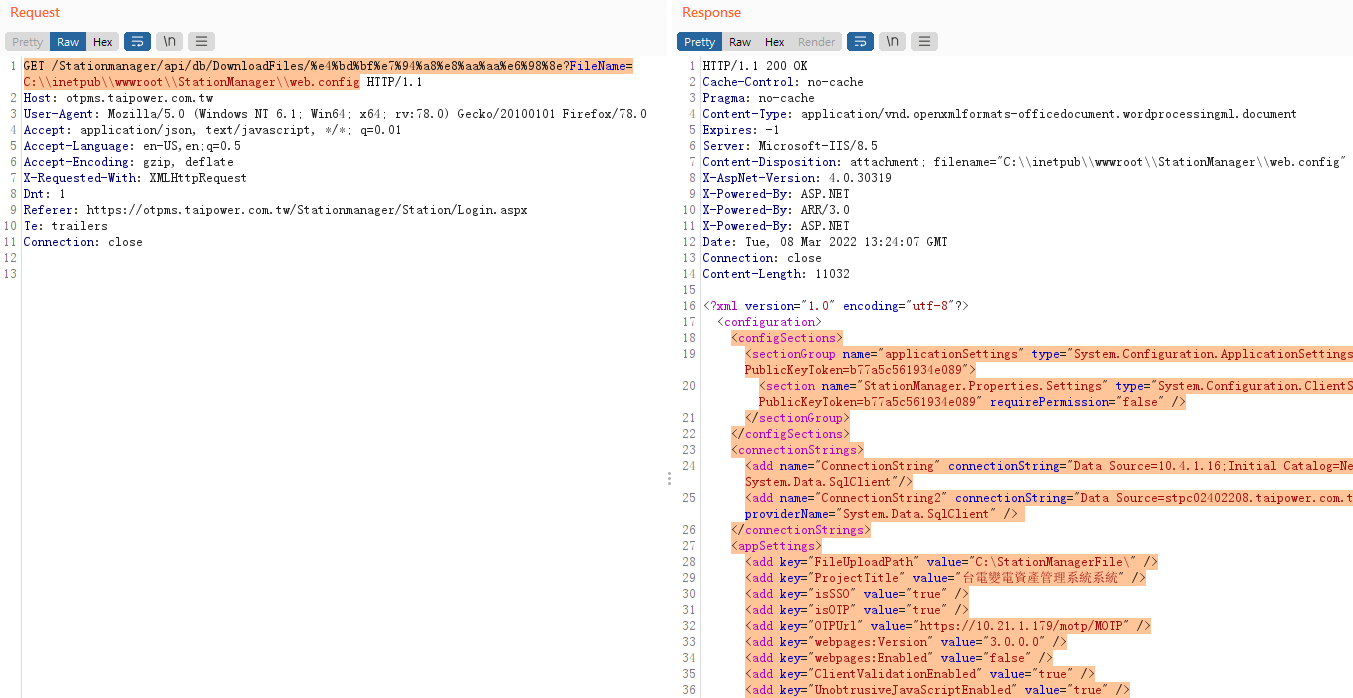Click the ProjectTitle 台電變電資產管理系統系統 entry
The width and height of the screenshot is (1353, 698).
[x=945, y=578]
